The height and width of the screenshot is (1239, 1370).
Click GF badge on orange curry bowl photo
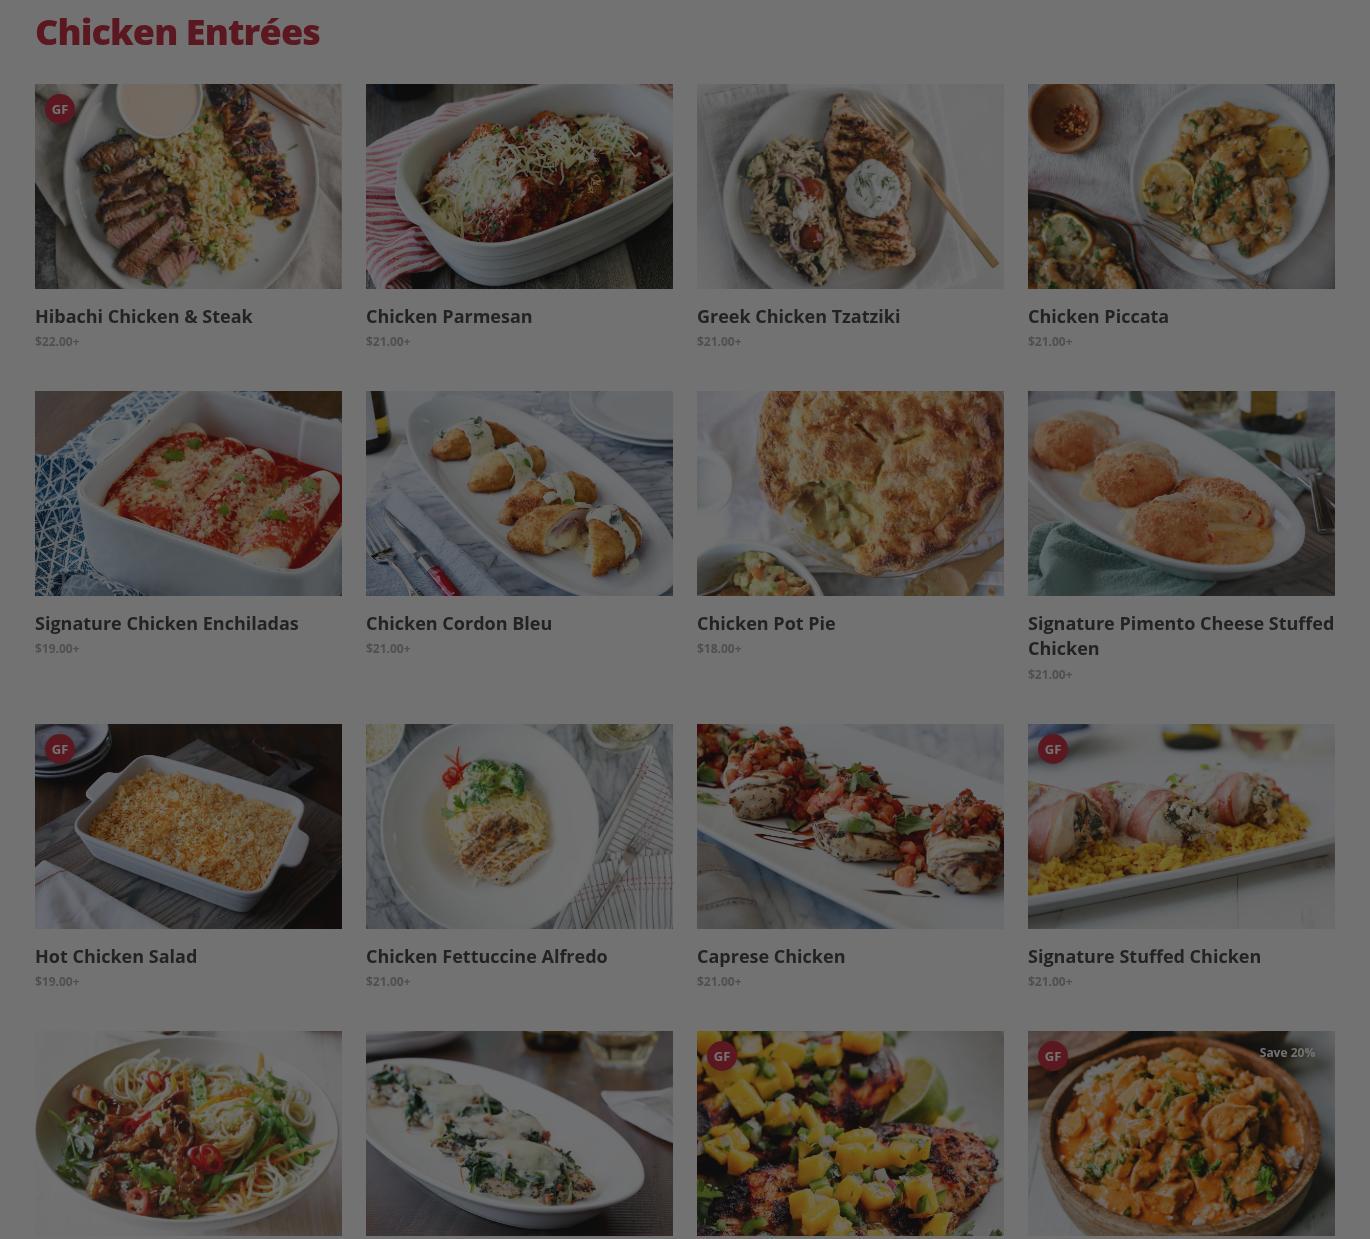coord(1053,1056)
